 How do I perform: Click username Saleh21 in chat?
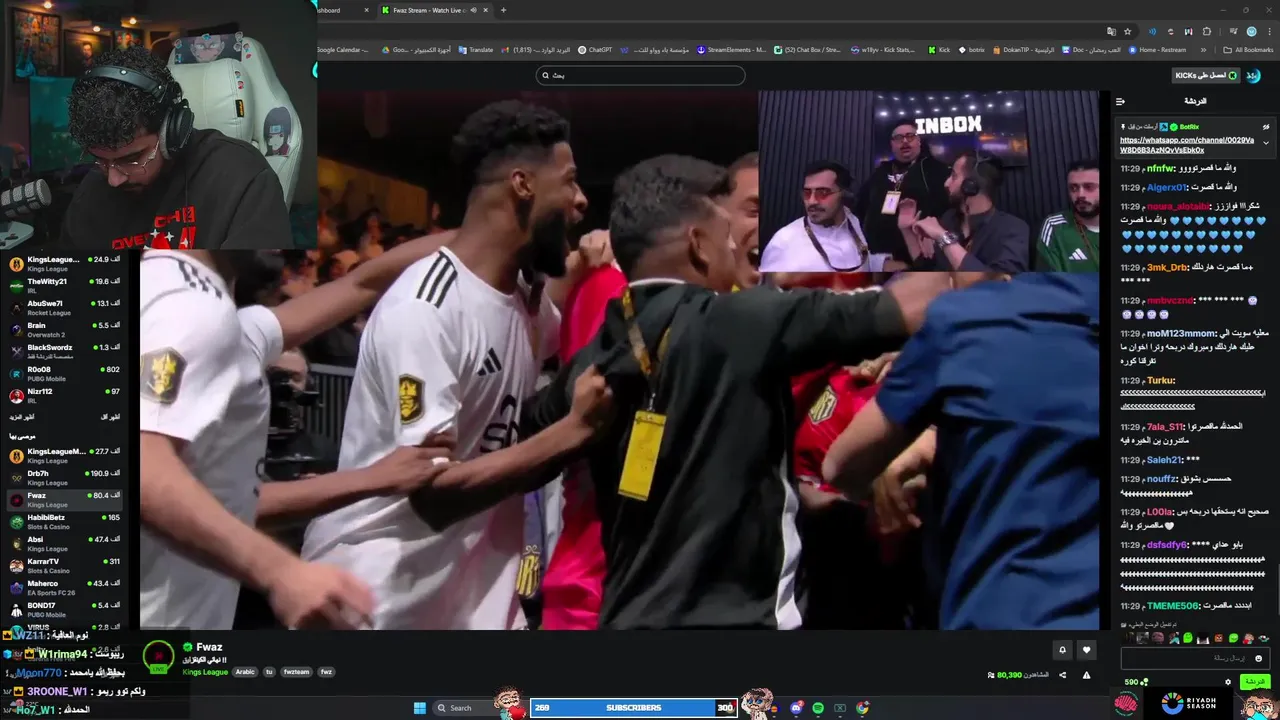pyautogui.click(x=1164, y=460)
